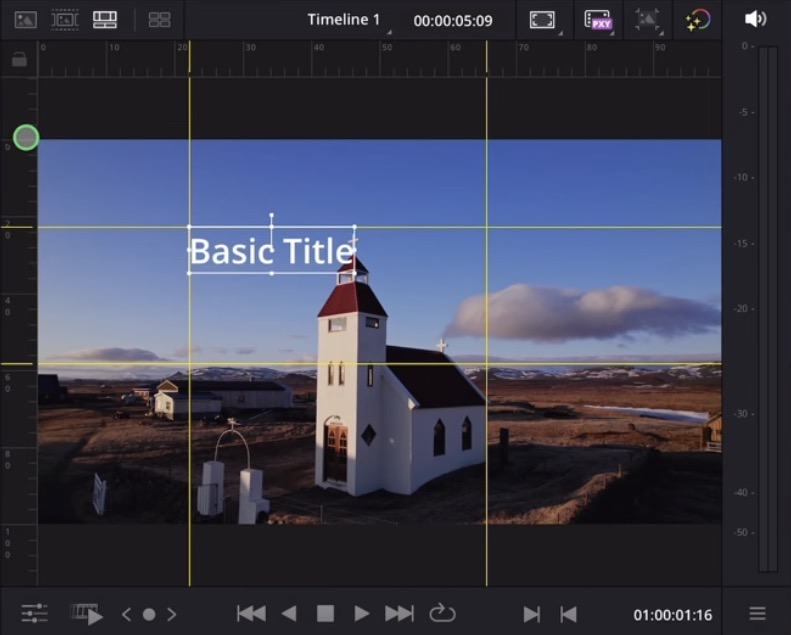Image resolution: width=791 pixels, height=635 pixels.
Task: Toggle bypass color grades and effects
Action: (x=698, y=21)
